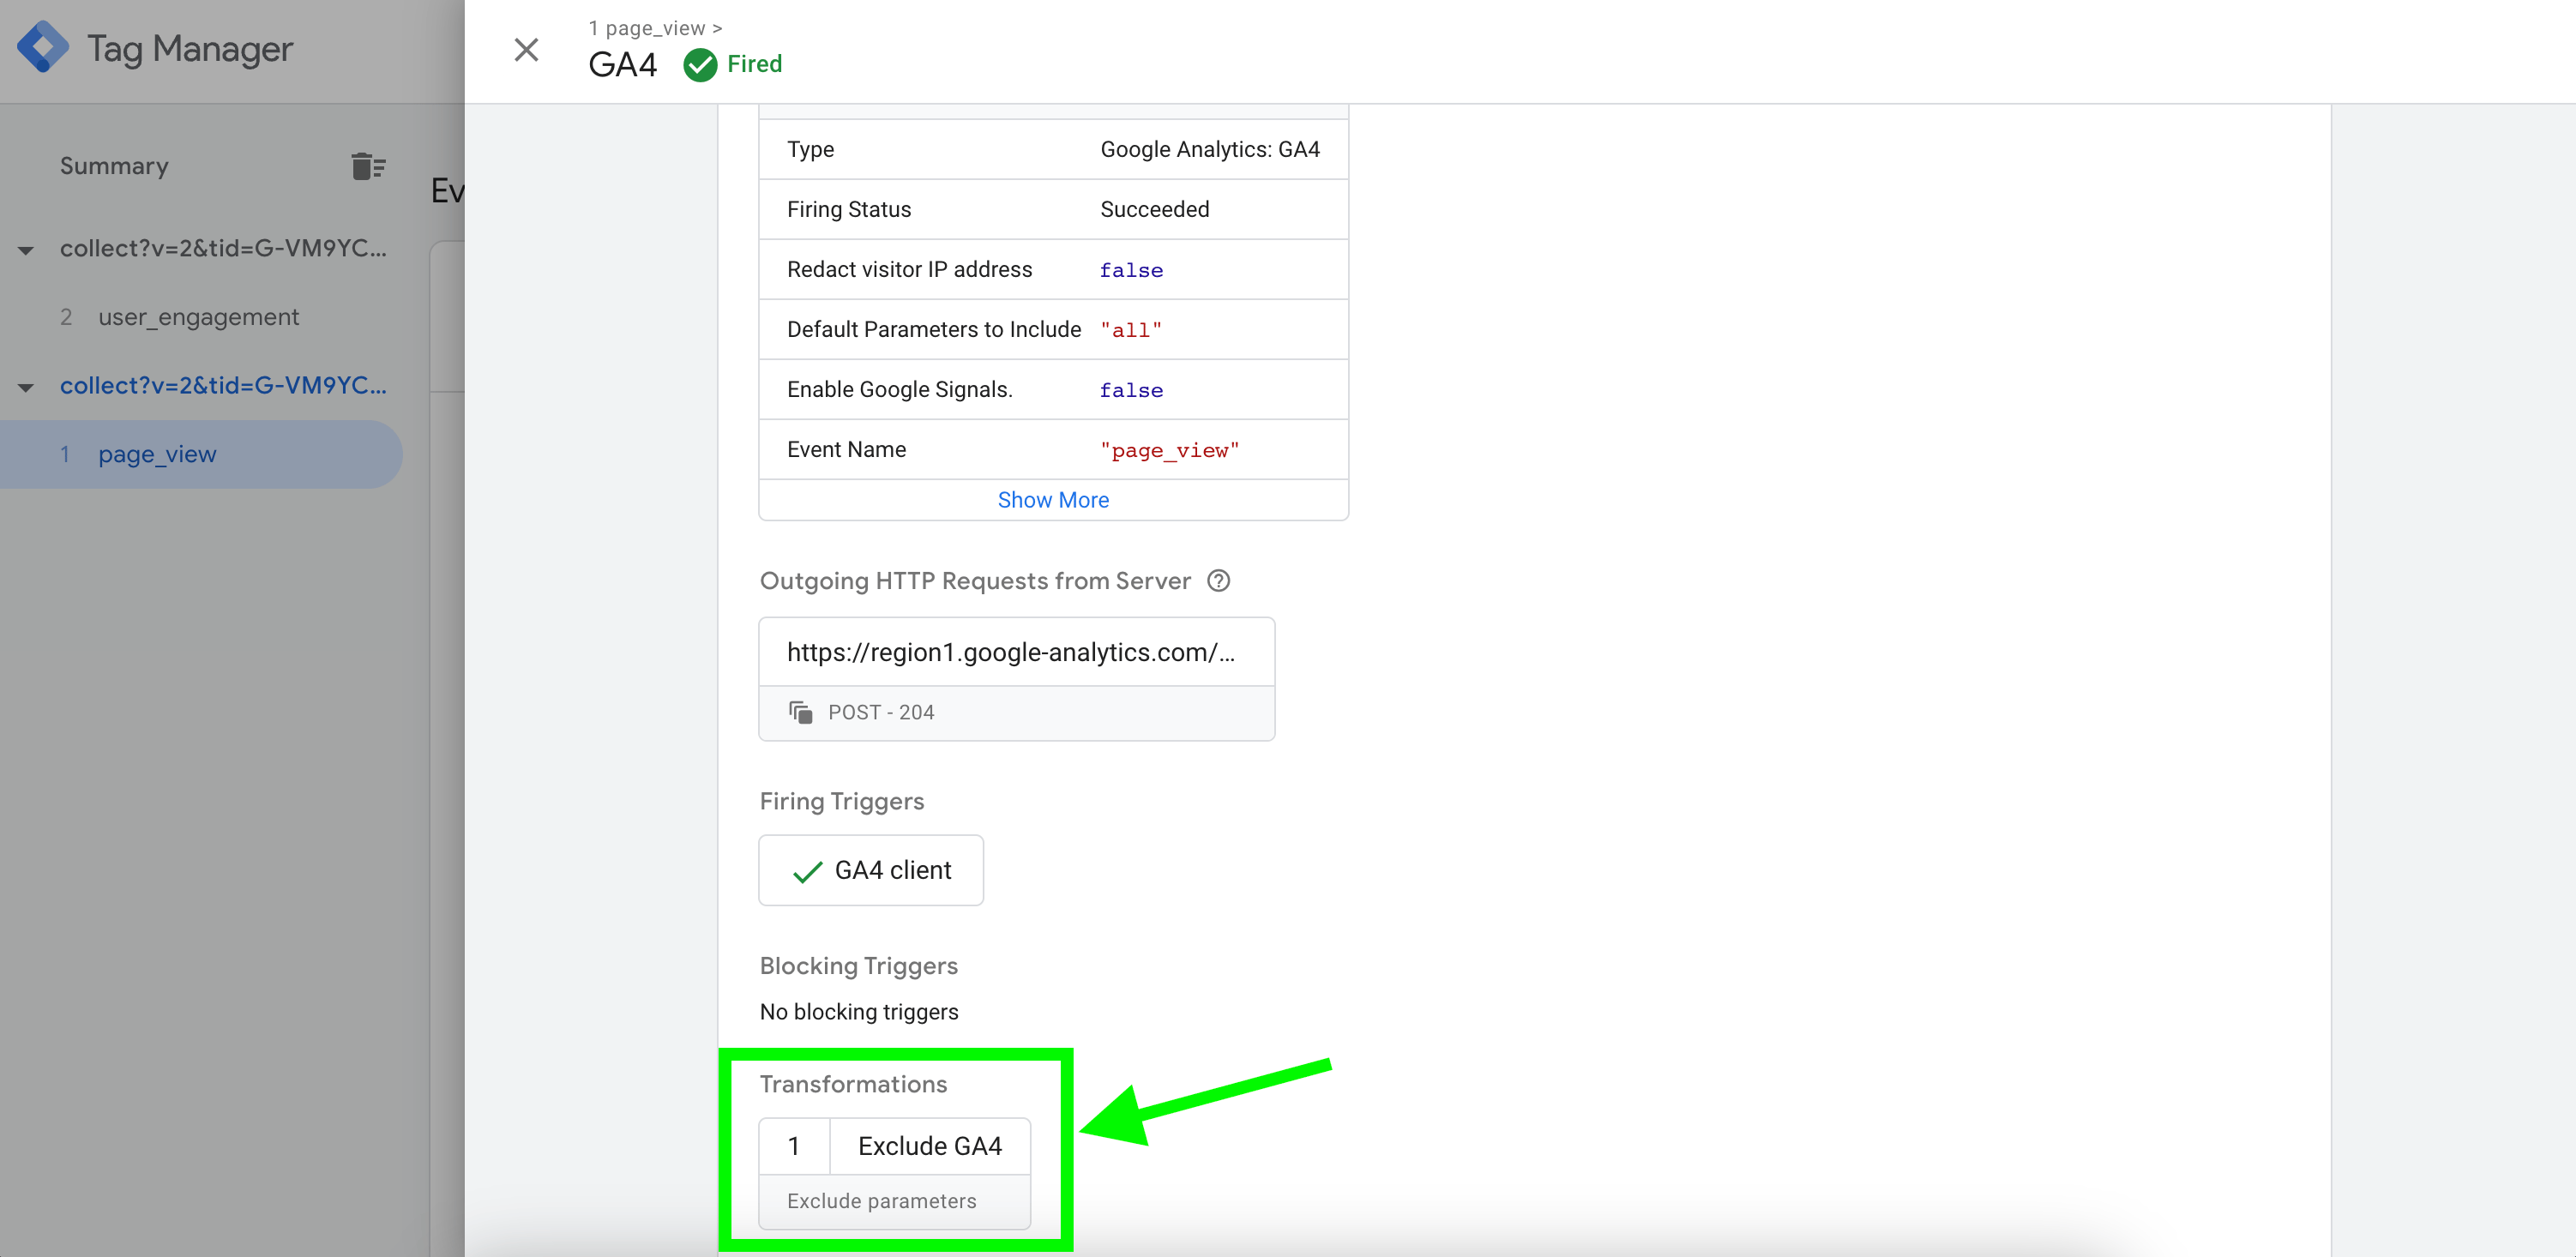
Task: Open the GA4 client firing trigger
Action: tap(871, 870)
